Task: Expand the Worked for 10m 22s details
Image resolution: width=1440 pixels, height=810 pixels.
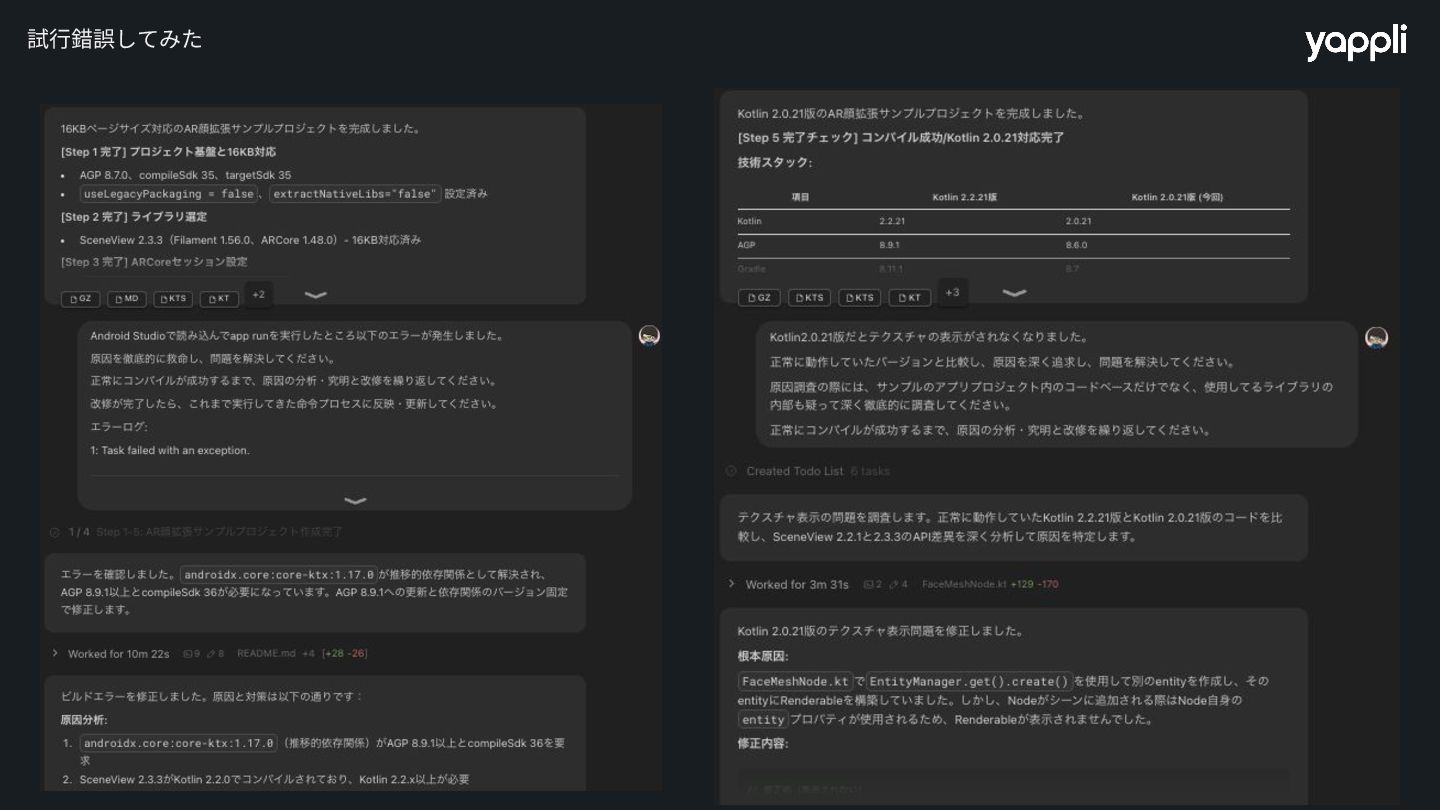Action: [110, 654]
